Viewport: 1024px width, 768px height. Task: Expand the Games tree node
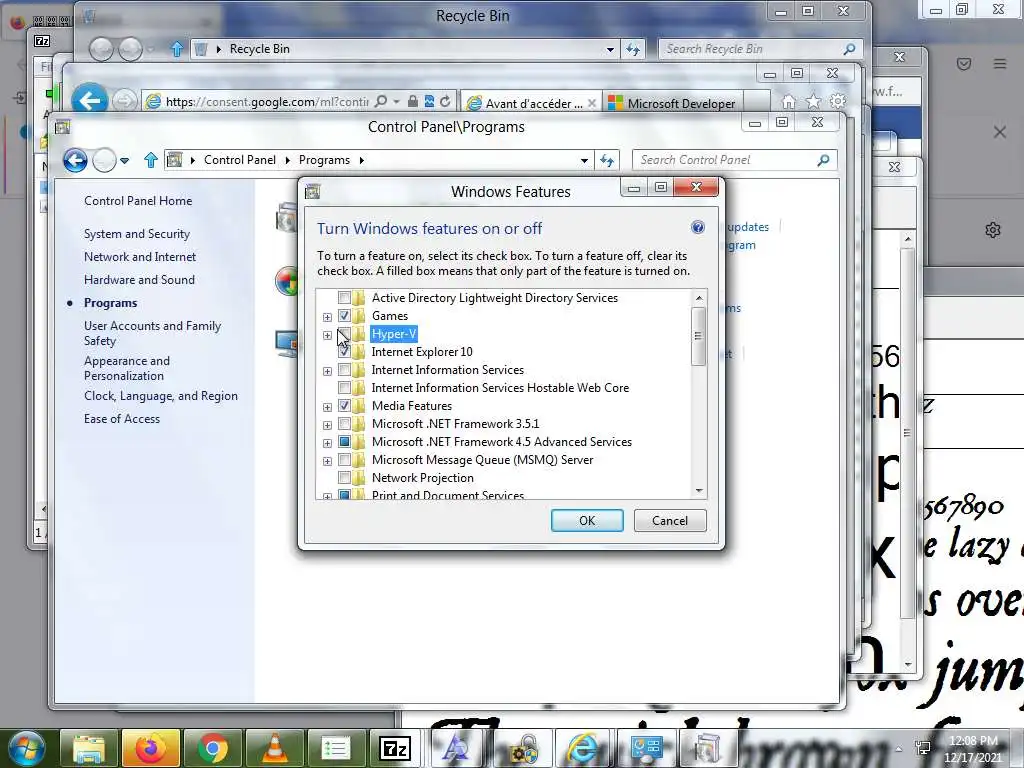(x=327, y=317)
